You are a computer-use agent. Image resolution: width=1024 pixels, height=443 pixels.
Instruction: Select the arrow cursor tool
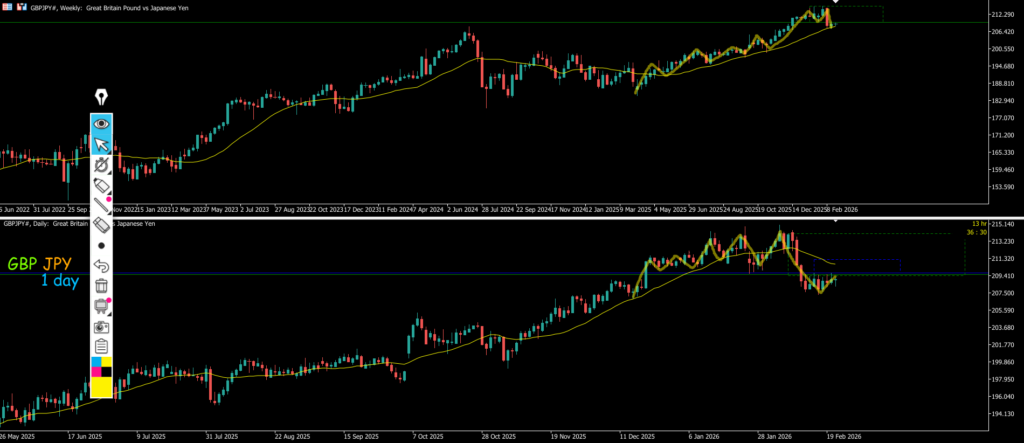pos(101,145)
